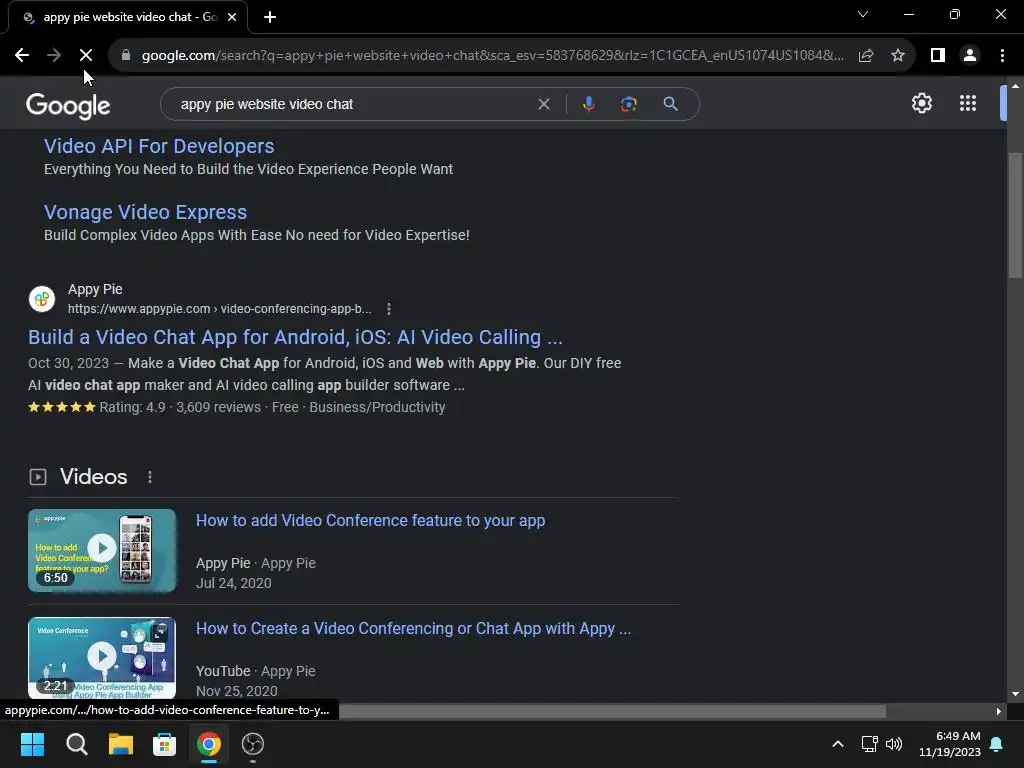1024x768 pixels.
Task: Click the horizontal scrollbar
Action: 613,711
